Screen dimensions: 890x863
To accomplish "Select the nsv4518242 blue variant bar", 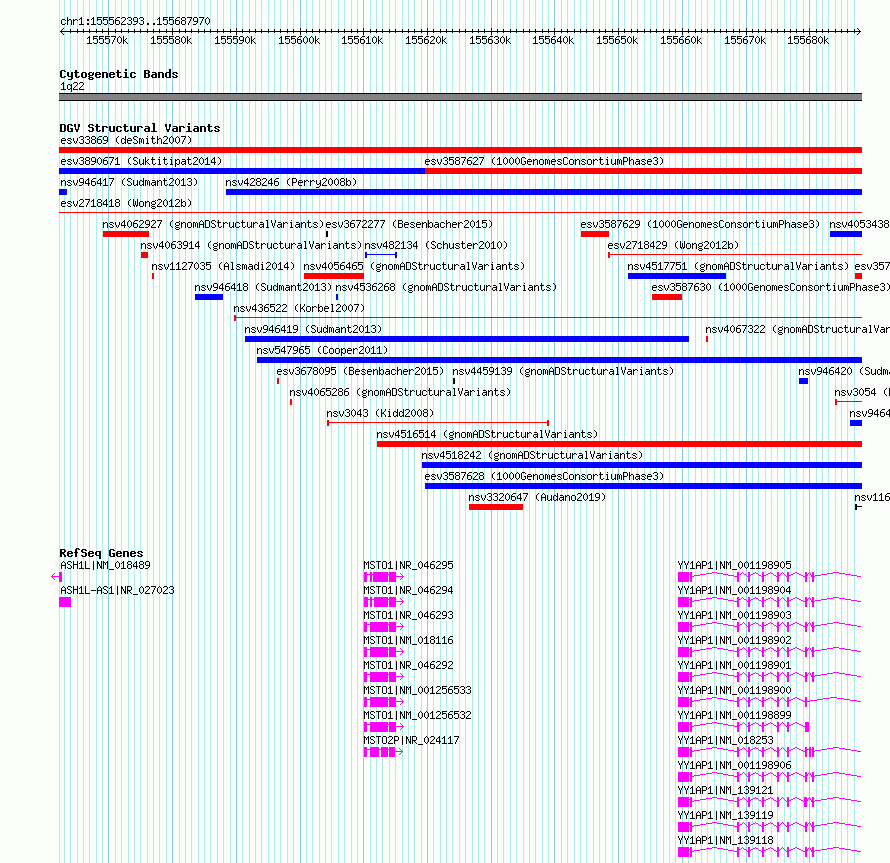I will [x=642, y=465].
